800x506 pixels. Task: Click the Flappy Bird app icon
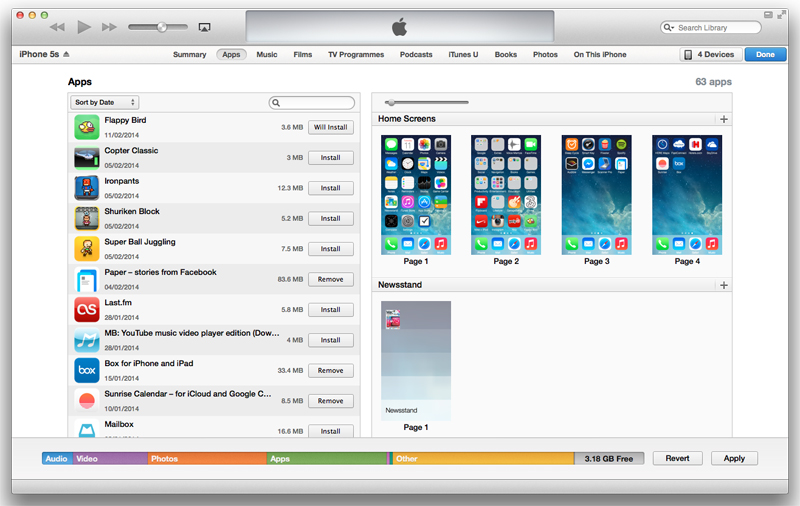coord(87,127)
